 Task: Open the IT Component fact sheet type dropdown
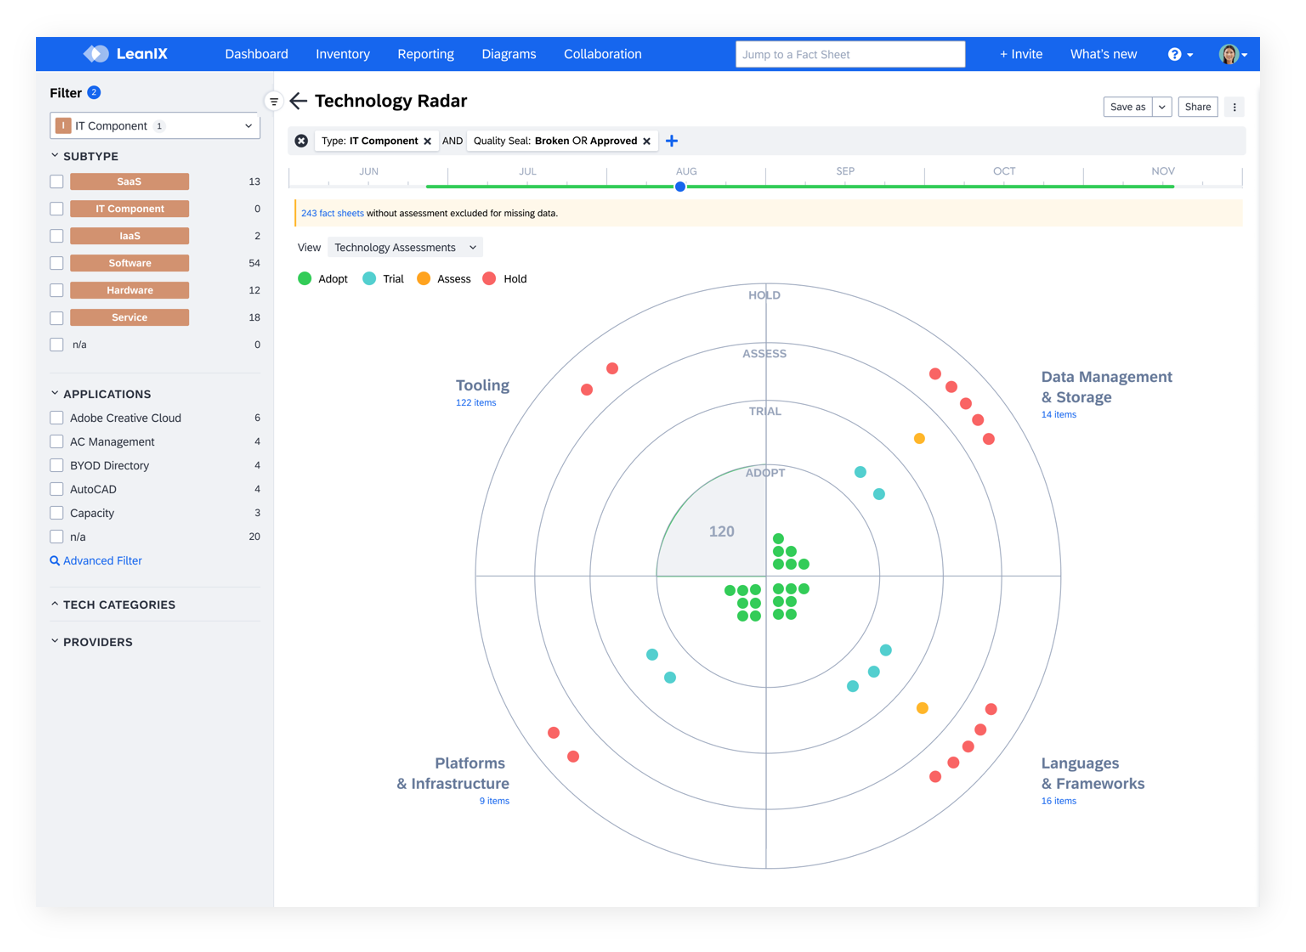[x=155, y=126]
